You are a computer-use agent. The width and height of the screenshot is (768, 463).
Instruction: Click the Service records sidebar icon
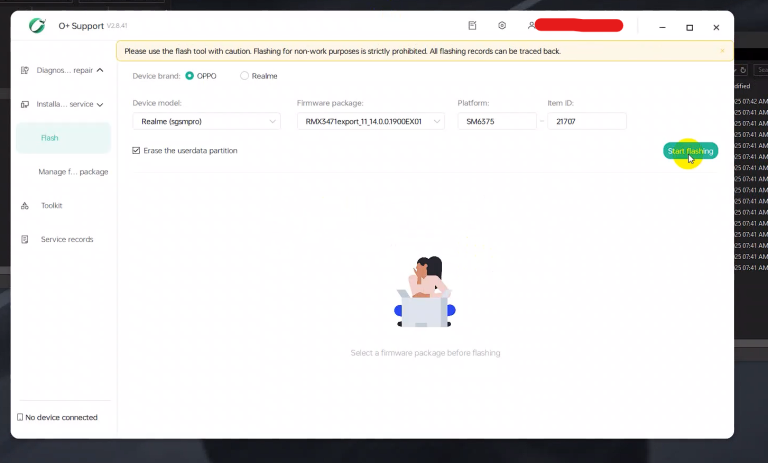point(25,239)
